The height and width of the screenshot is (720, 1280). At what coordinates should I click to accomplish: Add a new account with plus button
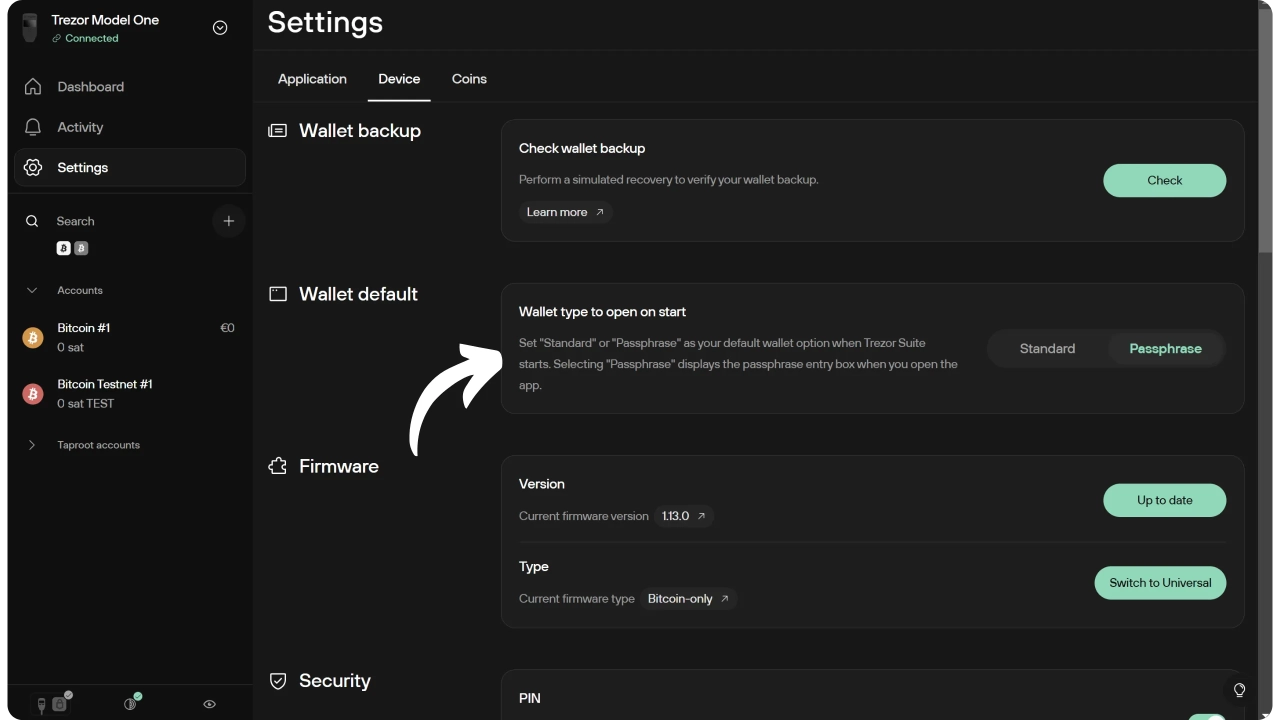coord(229,221)
